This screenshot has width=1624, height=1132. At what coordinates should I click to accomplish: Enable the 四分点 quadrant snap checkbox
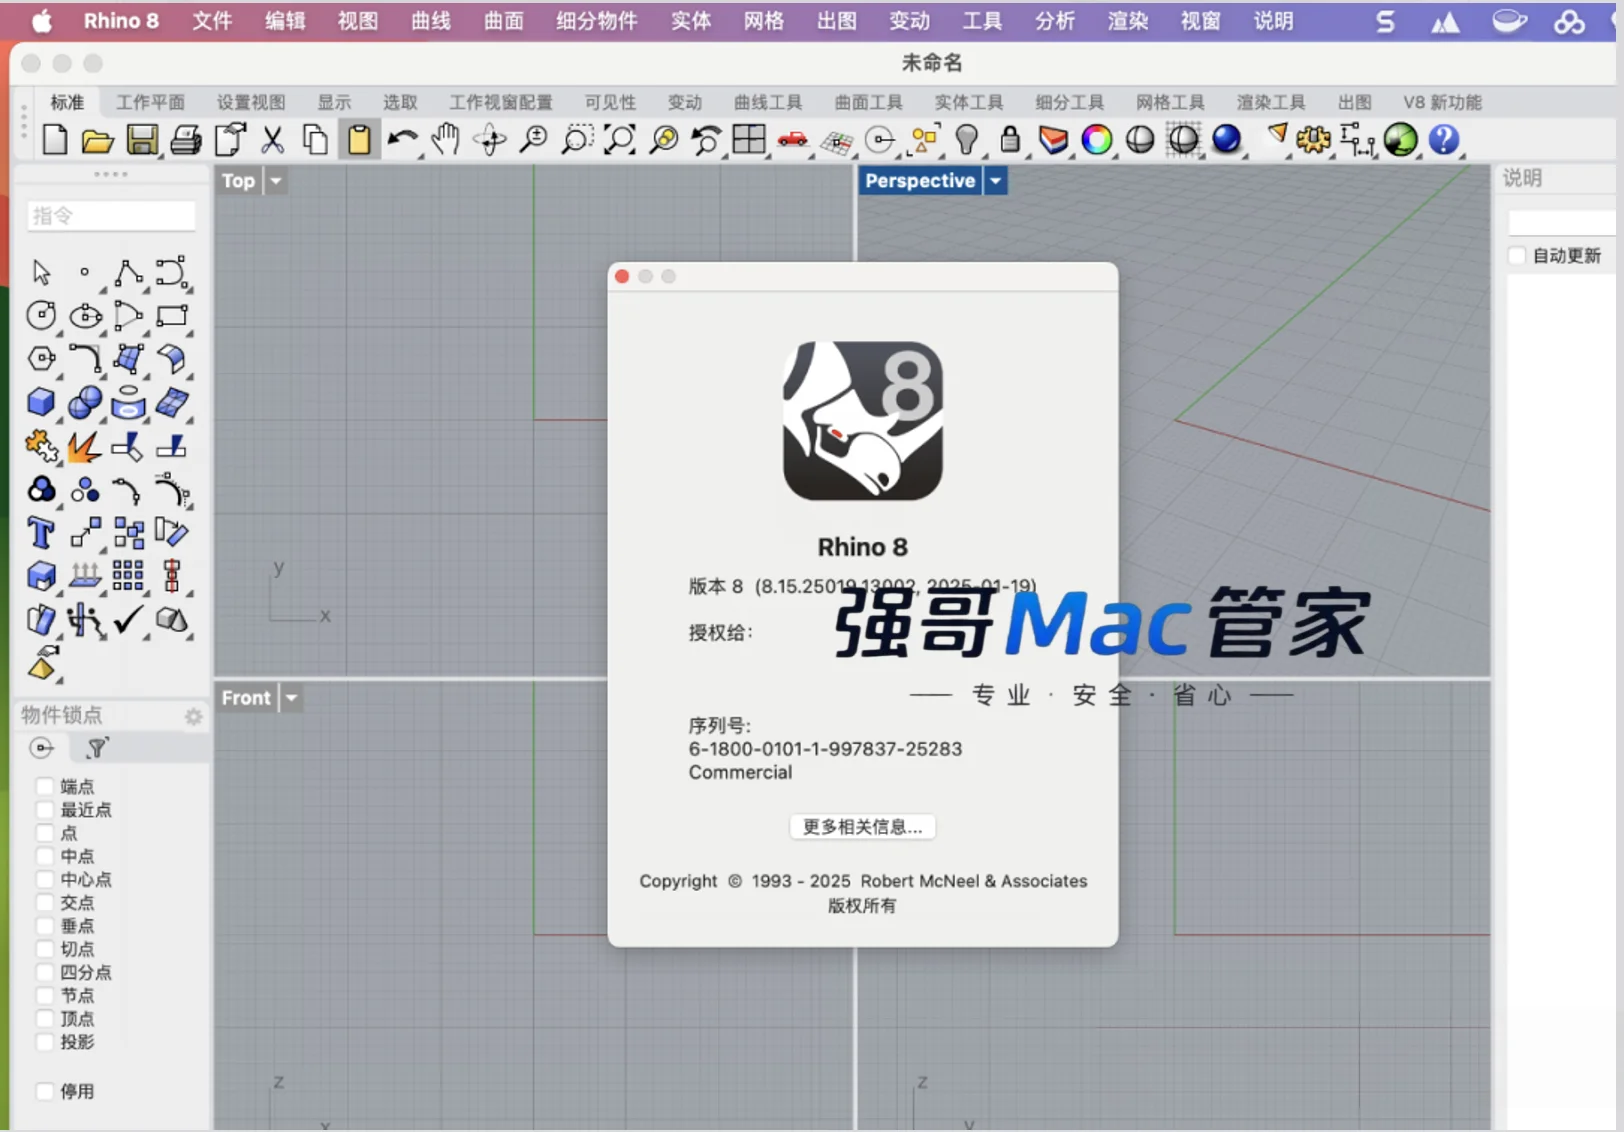(x=45, y=972)
